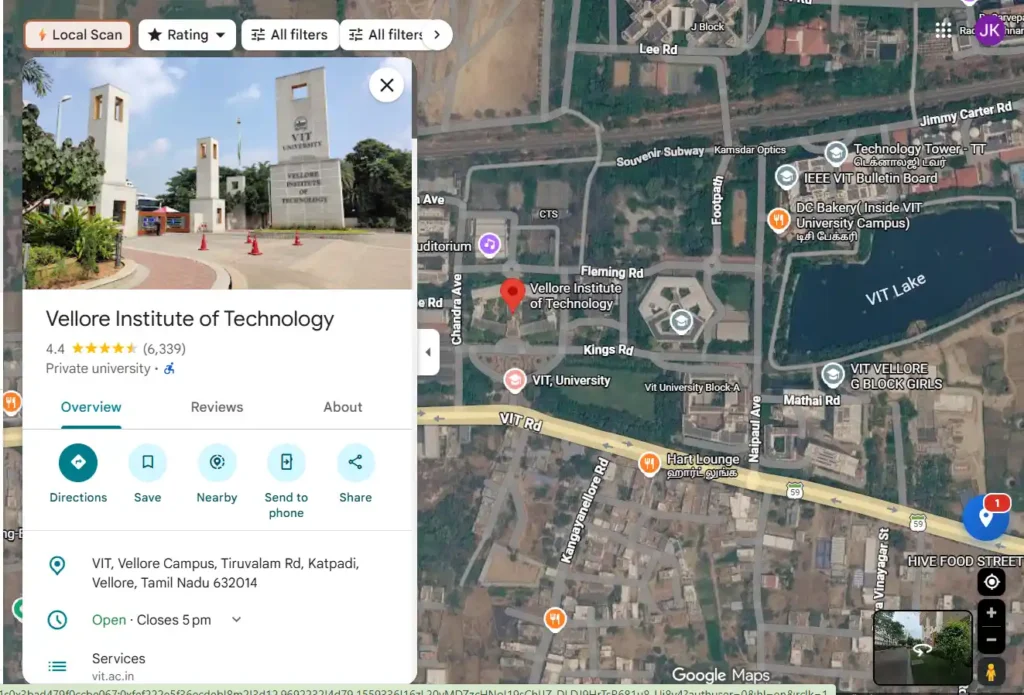Click the Vit University Block-A label
The image size is (1024, 695).
[692, 387]
